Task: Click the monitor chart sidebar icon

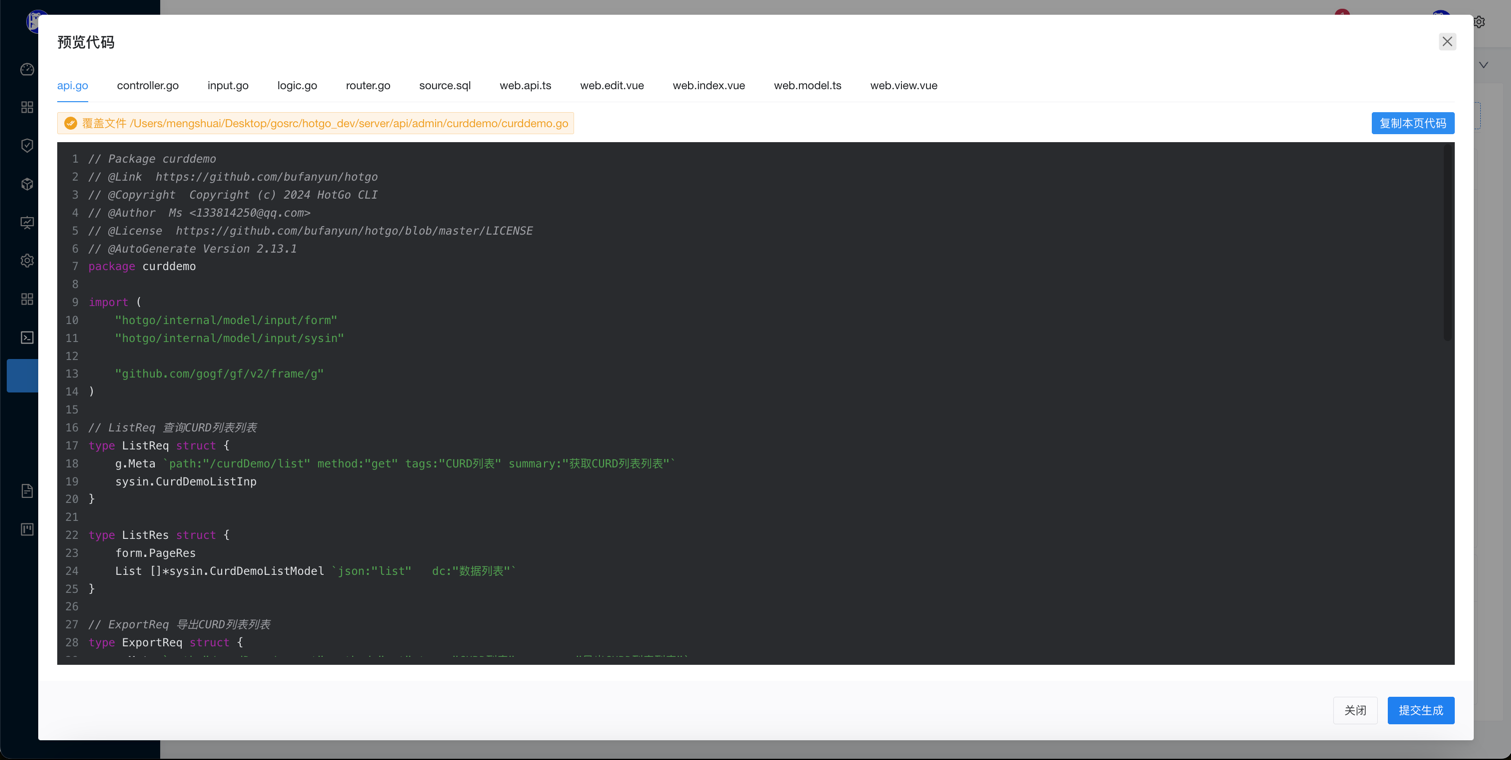Action: tap(27, 223)
